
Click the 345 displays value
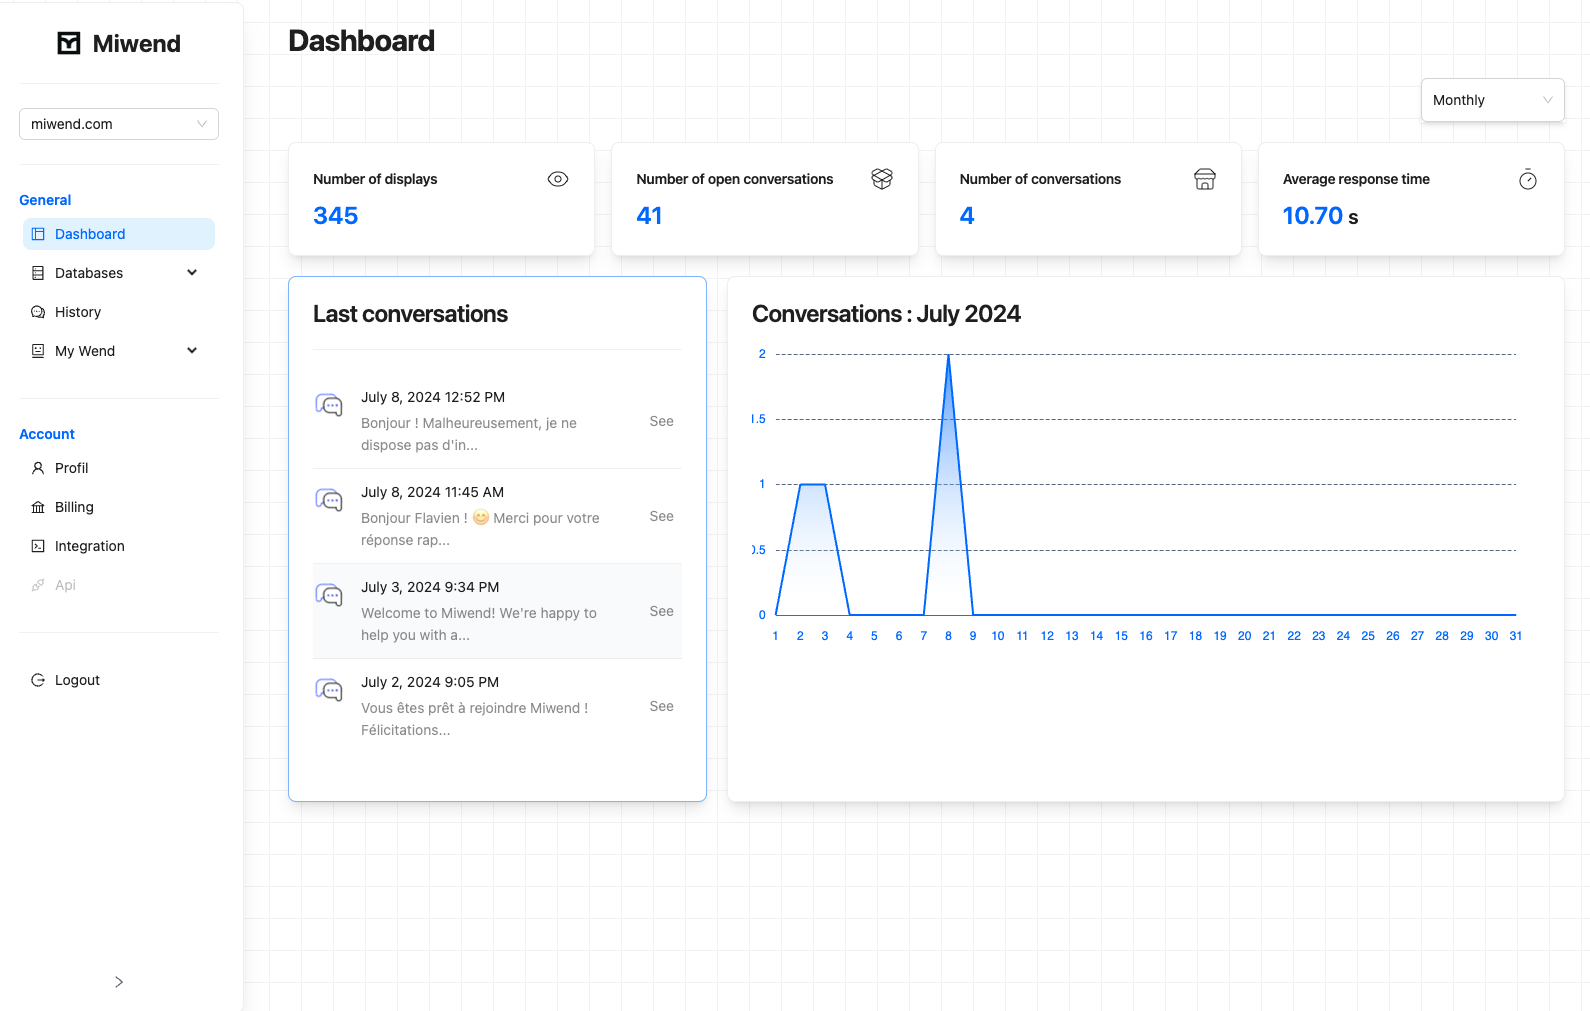pos(336,216)
